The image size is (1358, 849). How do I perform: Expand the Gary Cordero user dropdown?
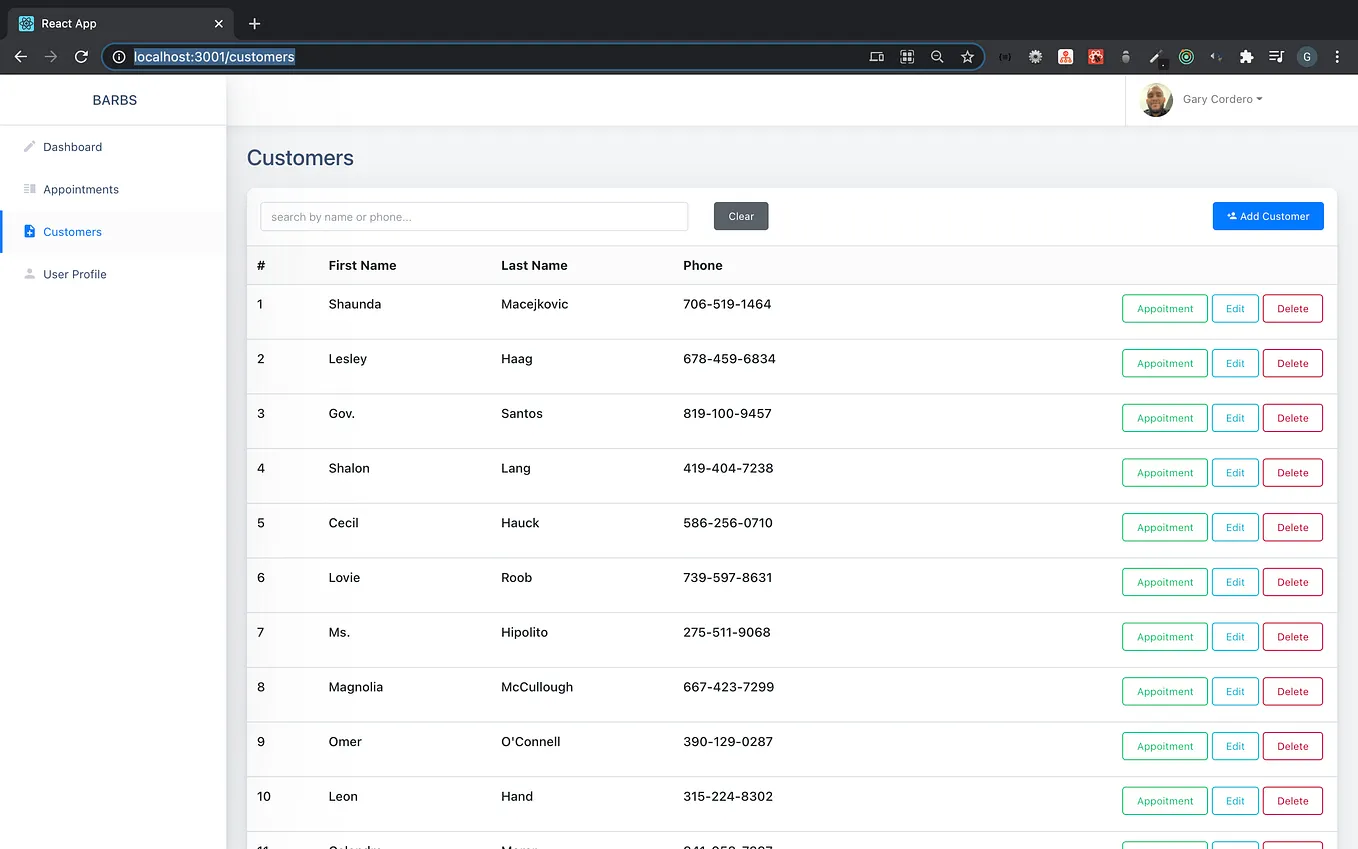click(x=1222, y=99)
